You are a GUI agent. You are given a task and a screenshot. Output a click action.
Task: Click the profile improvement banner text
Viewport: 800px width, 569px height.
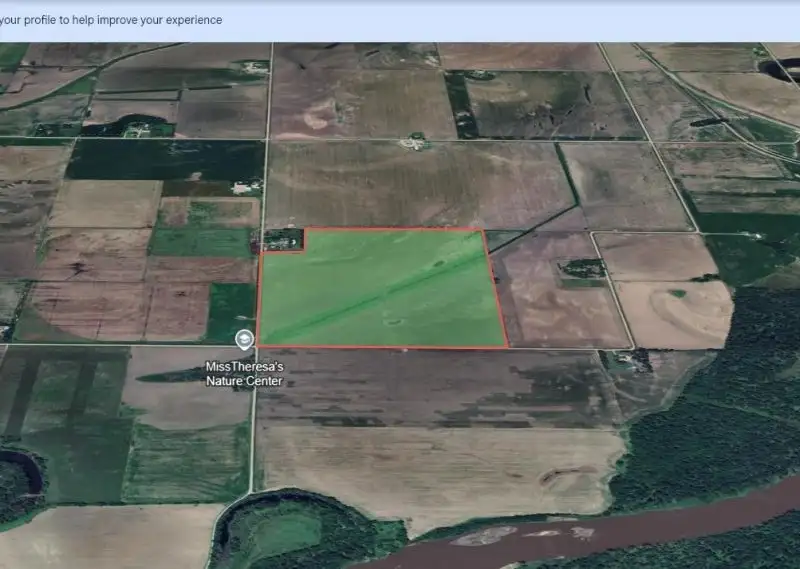(111, 20)
